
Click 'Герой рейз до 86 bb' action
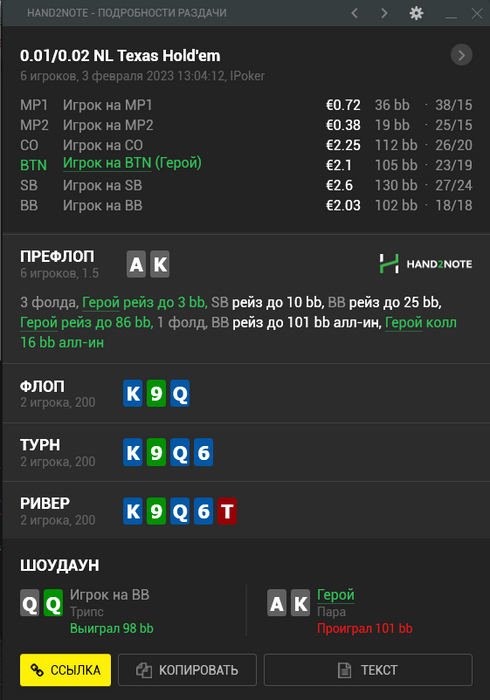(87, 322)
